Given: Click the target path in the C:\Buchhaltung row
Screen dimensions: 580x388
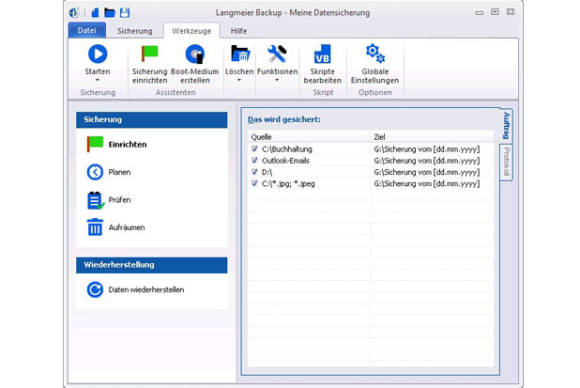Looking at the screenshot, I should (x=427, y=149).
